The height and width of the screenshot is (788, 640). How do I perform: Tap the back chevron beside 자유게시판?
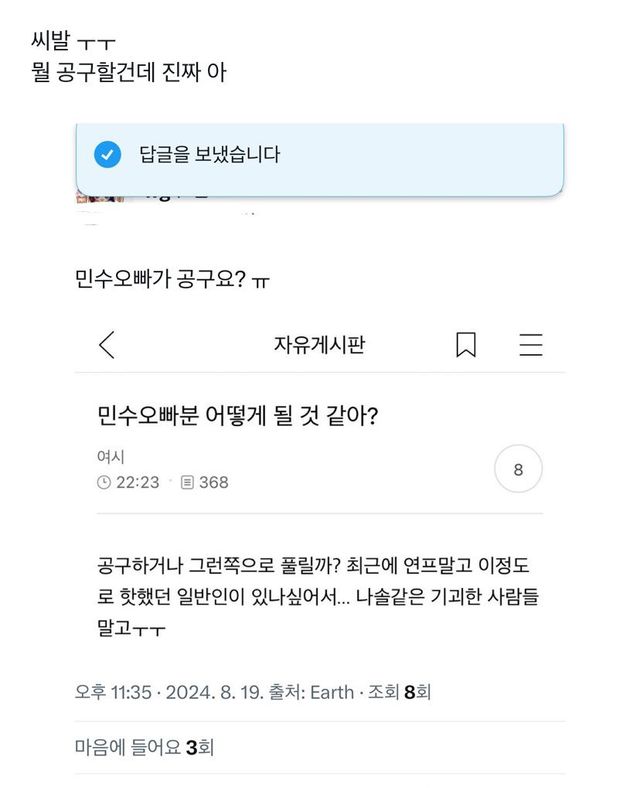click(x=107, y=345)
